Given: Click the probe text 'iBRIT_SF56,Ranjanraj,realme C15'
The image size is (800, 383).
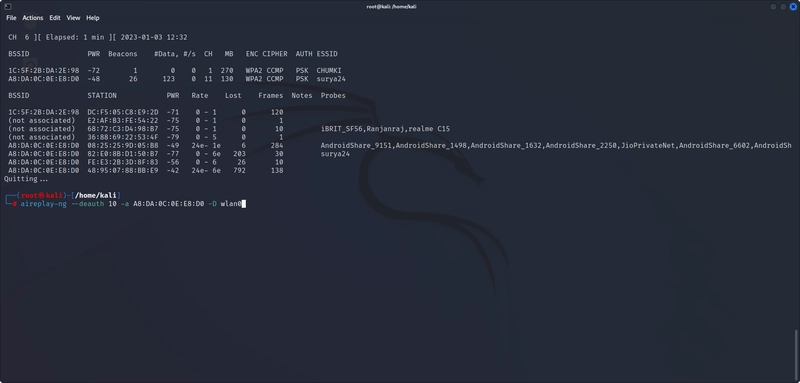Looking at the screenshot, I should [x=385, y=129].
